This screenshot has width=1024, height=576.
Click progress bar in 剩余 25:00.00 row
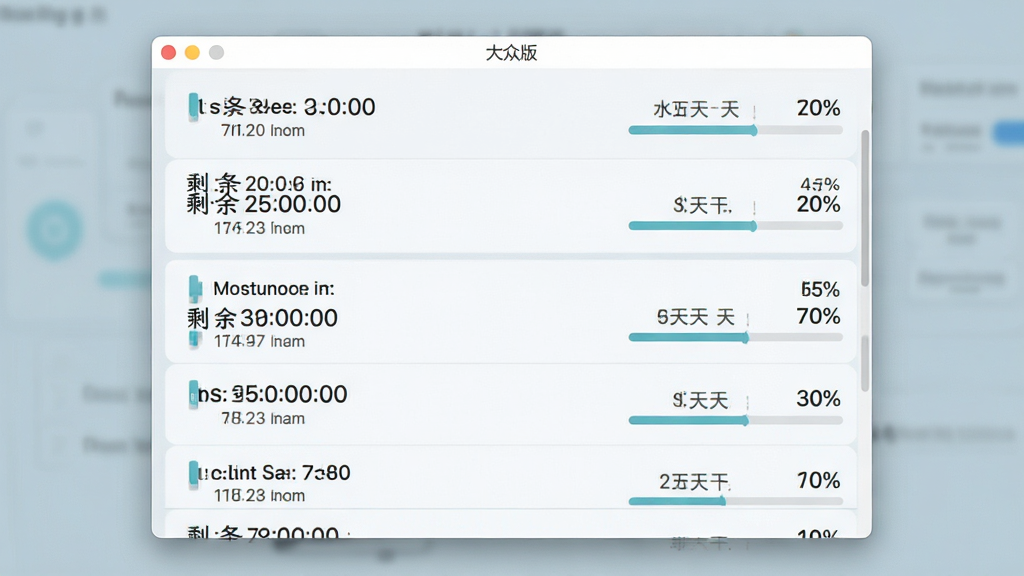(x=735, y=226)
